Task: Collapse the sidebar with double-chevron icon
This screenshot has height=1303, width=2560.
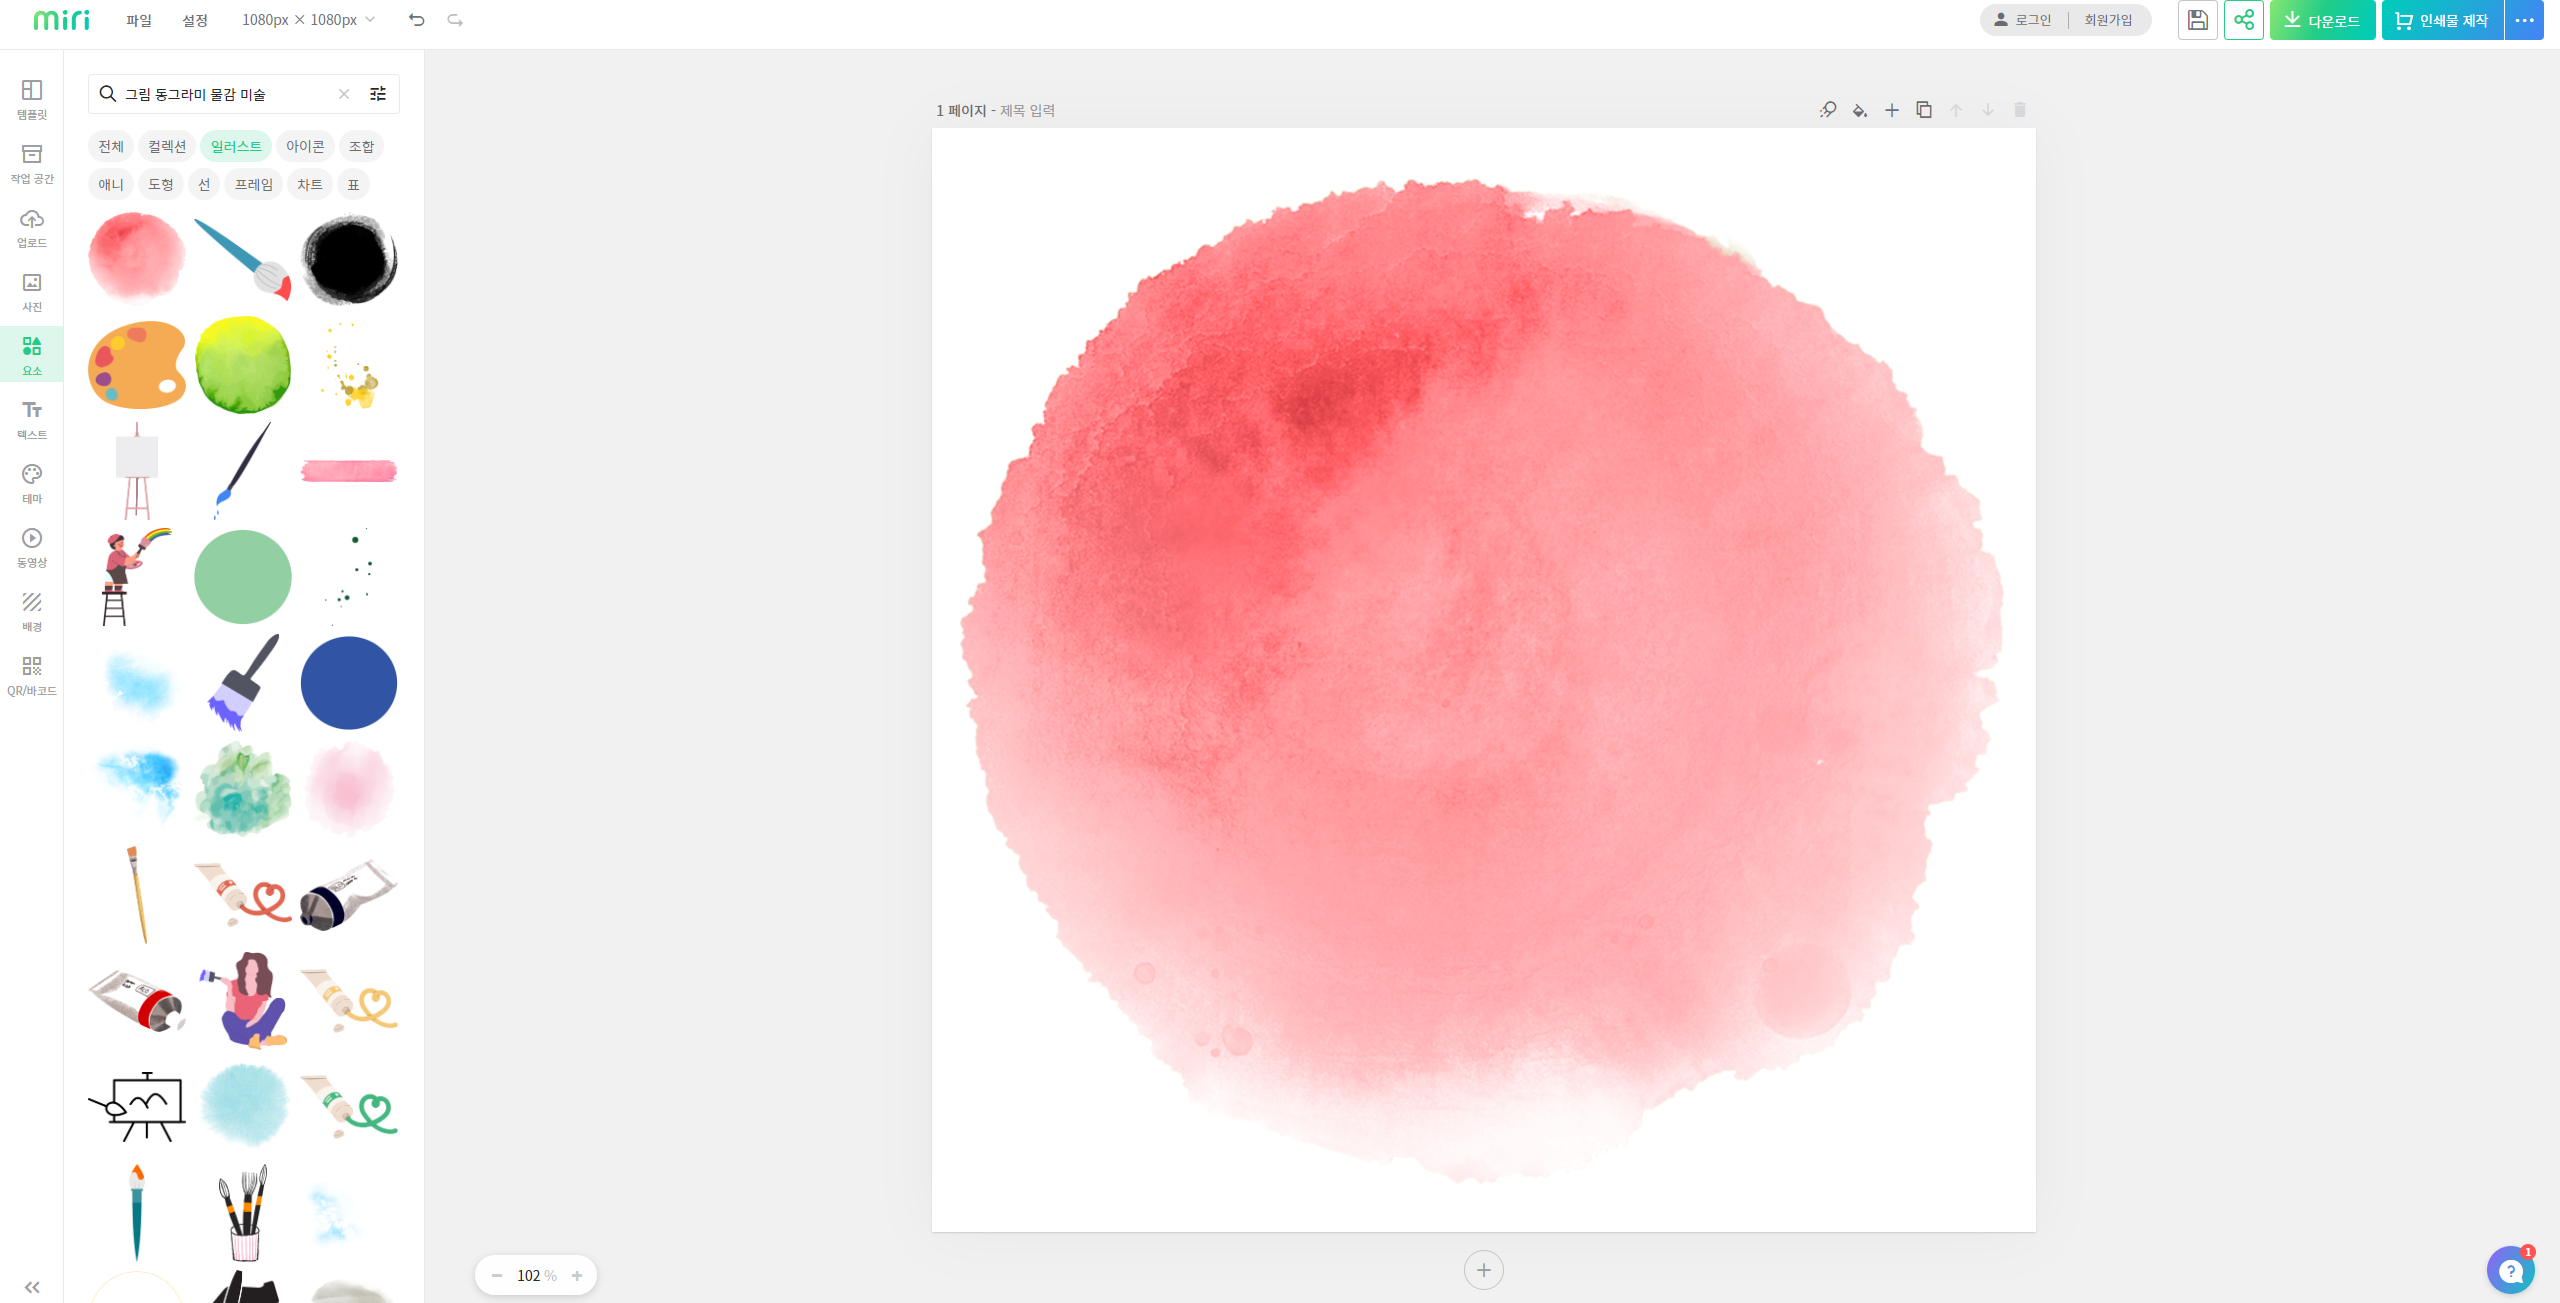Action: coord(32,1287)
